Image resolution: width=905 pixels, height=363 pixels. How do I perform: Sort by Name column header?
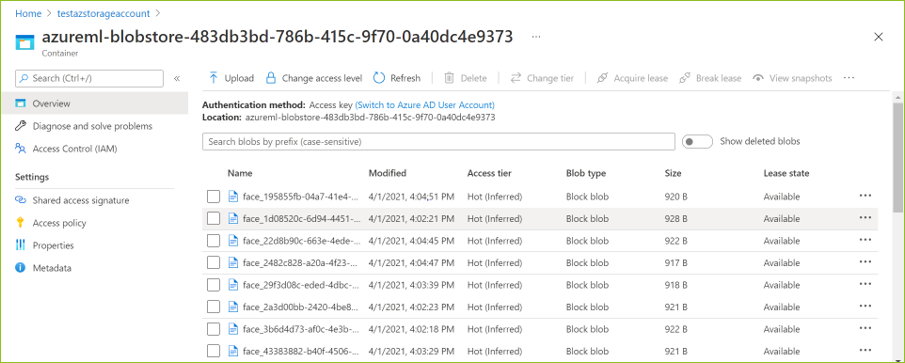tap(240, 173)
